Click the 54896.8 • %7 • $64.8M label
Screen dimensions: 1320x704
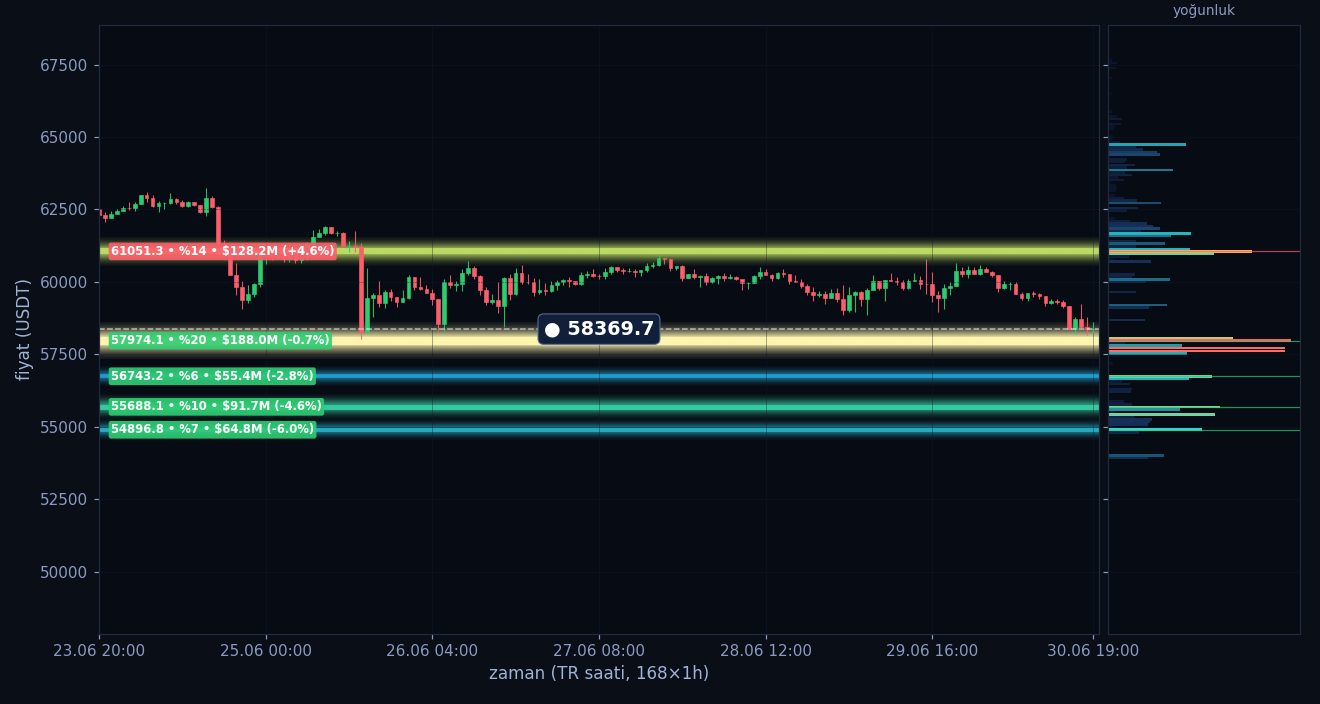tap(212, 429)
